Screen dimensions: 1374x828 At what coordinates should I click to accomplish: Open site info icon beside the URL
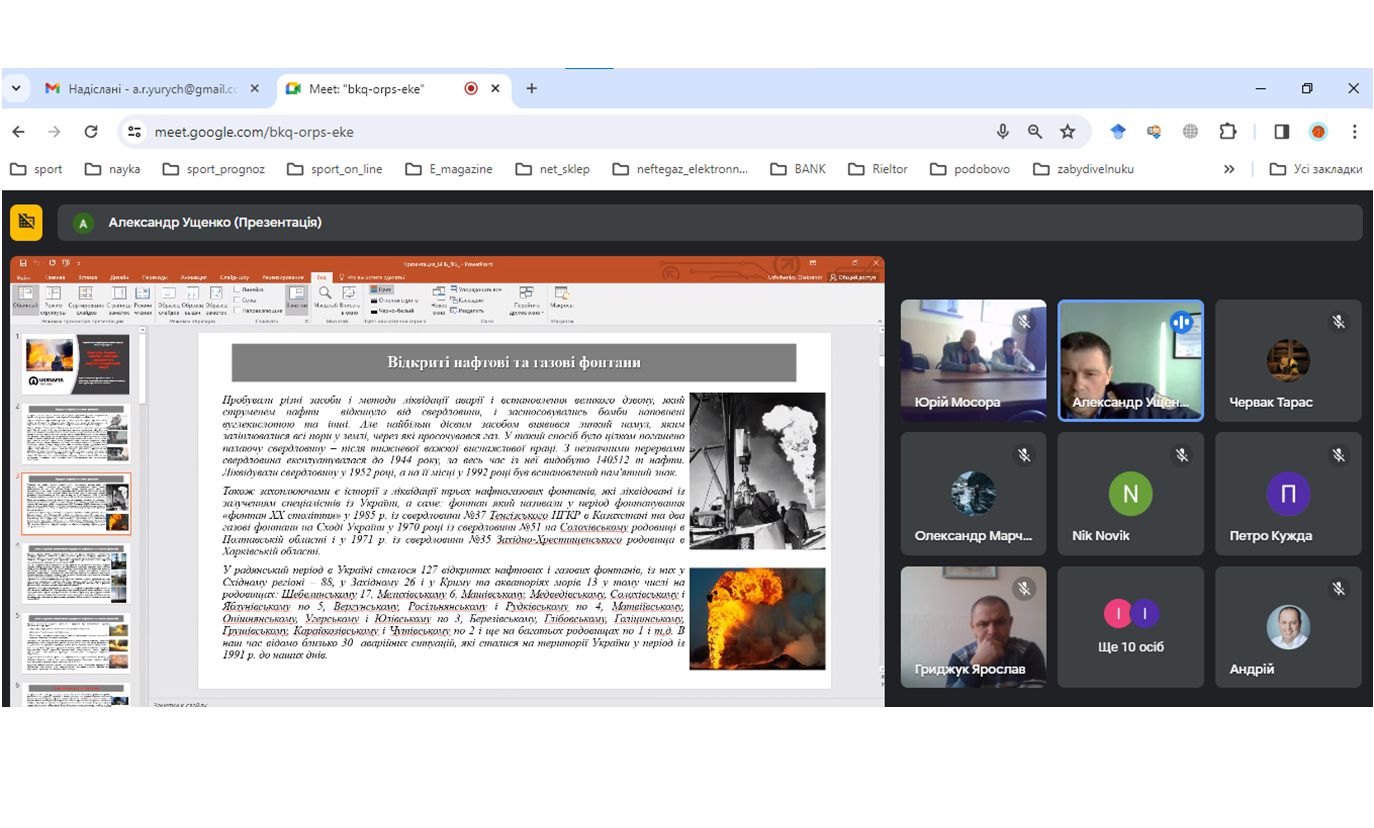coord(135,131)
